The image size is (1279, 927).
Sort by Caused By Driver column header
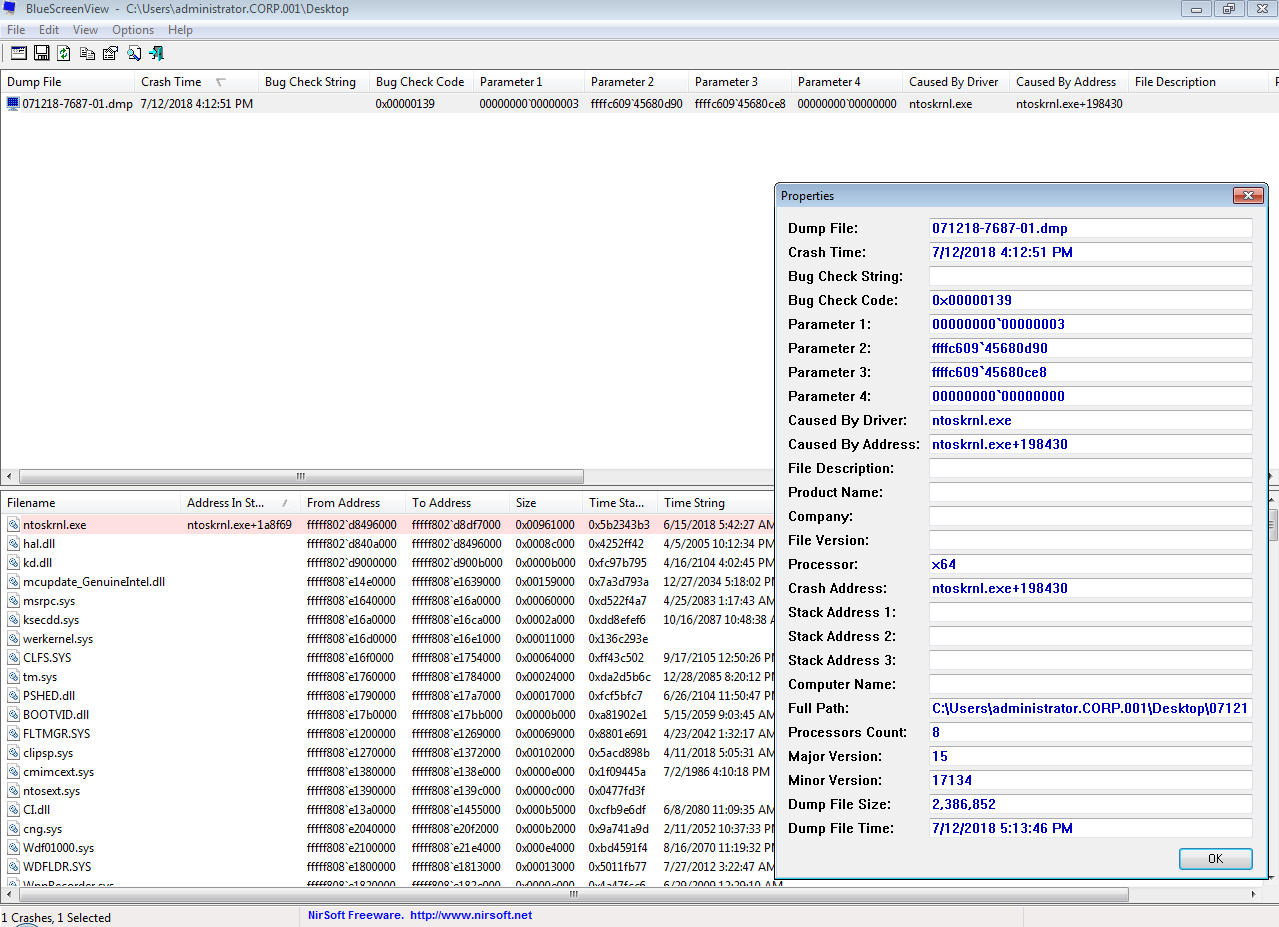(x=956, y=82)
